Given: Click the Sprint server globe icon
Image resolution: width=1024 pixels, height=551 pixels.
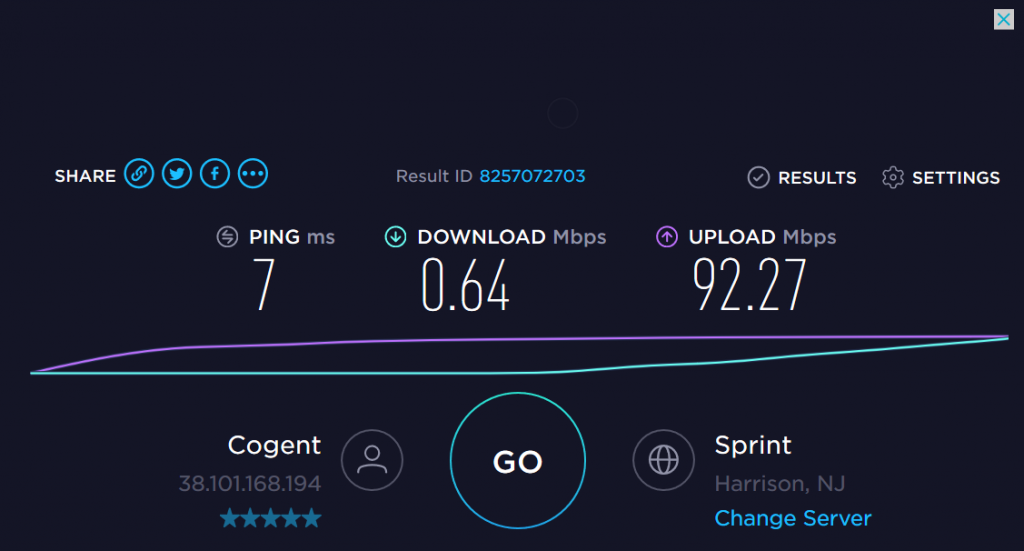Looking at the screenshot, I should [x=664, y=460].
